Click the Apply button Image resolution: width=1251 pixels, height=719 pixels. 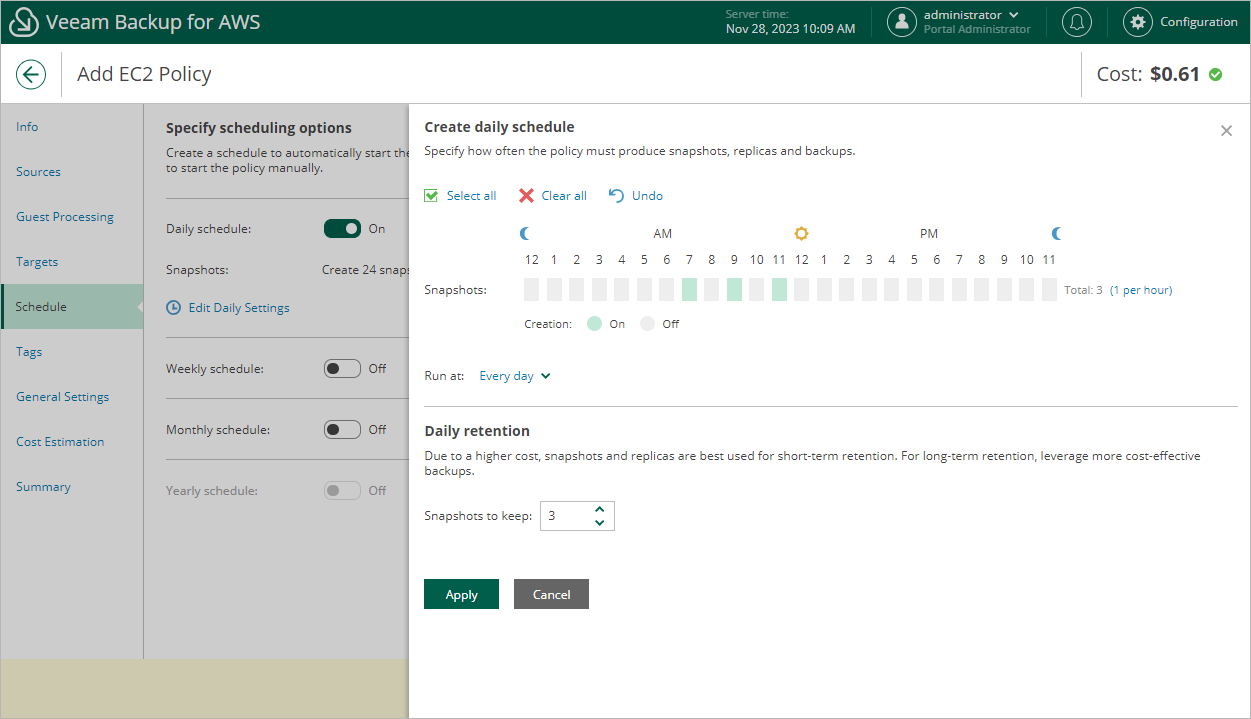click(461, 594)
